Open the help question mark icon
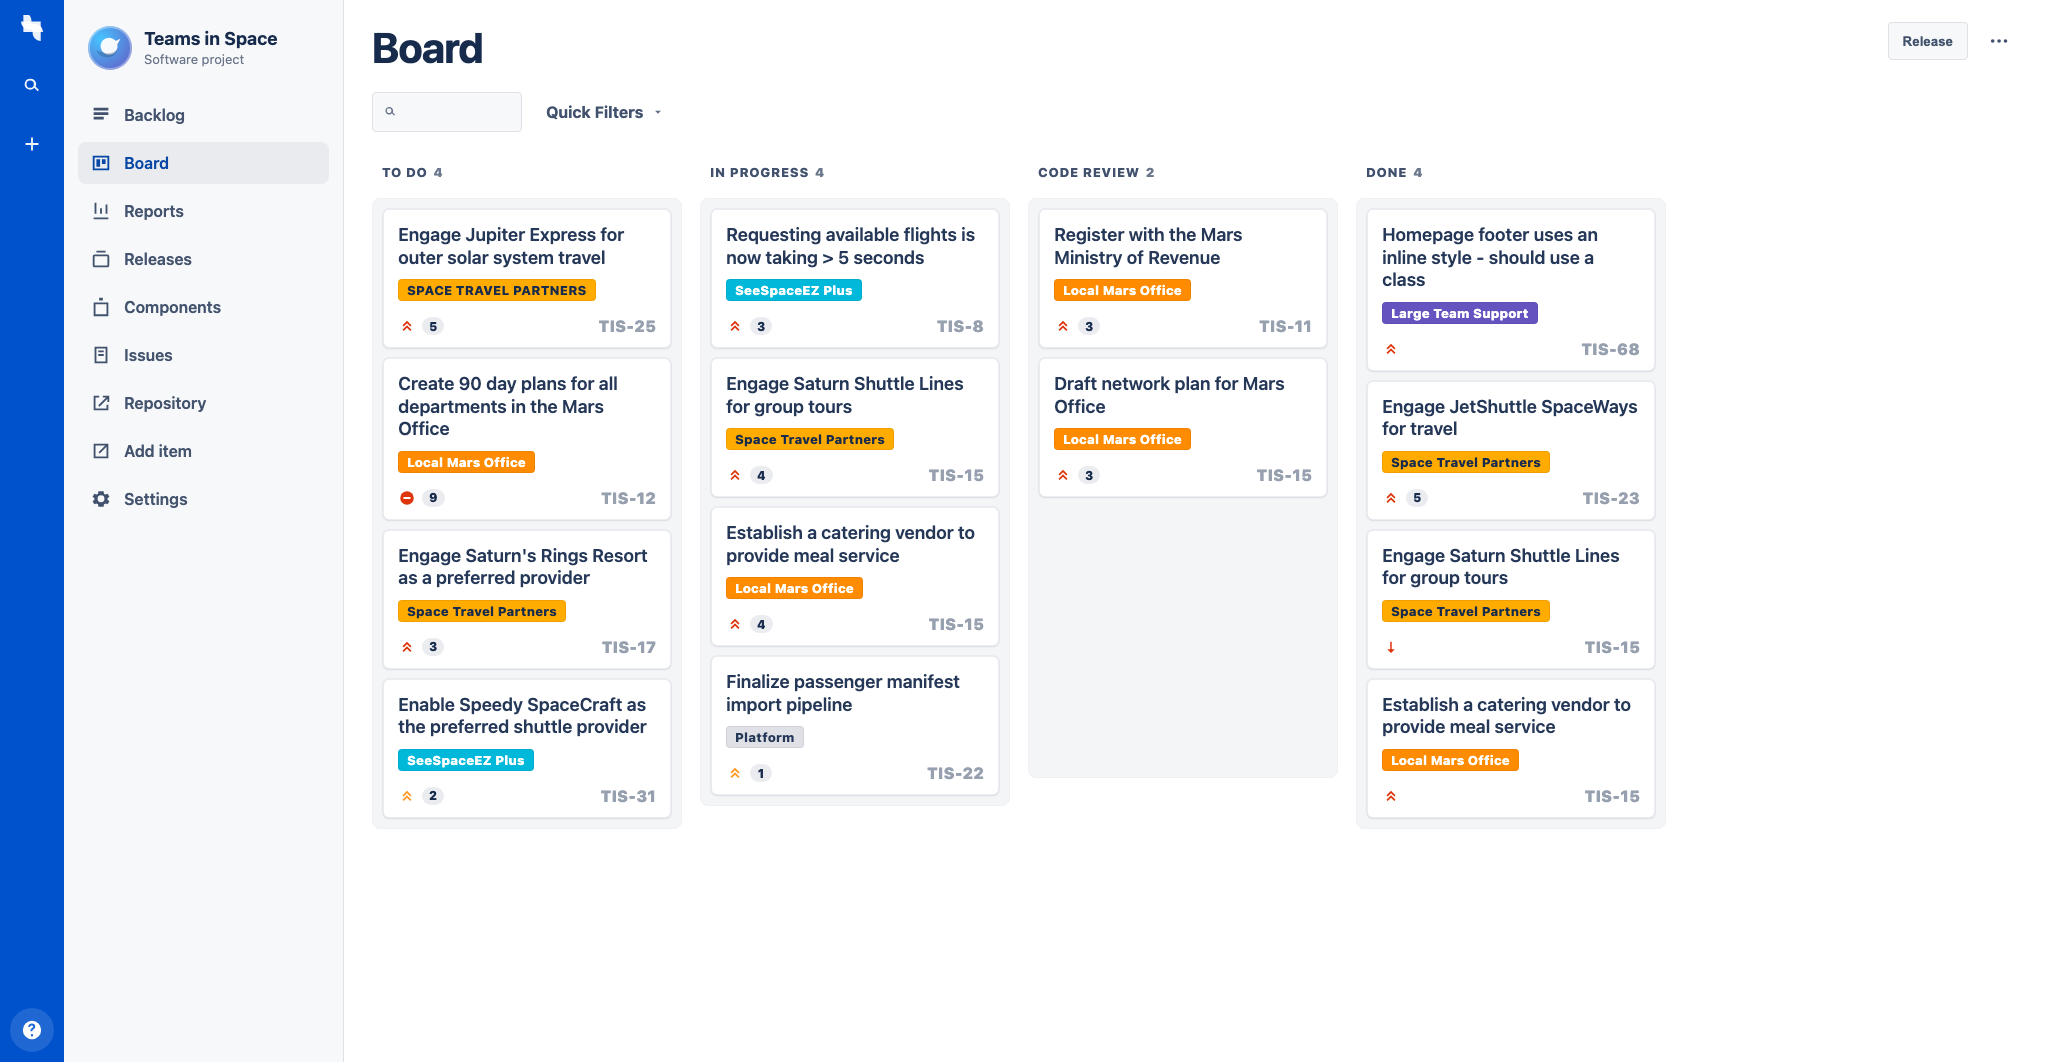 [x=32, y=1029]
